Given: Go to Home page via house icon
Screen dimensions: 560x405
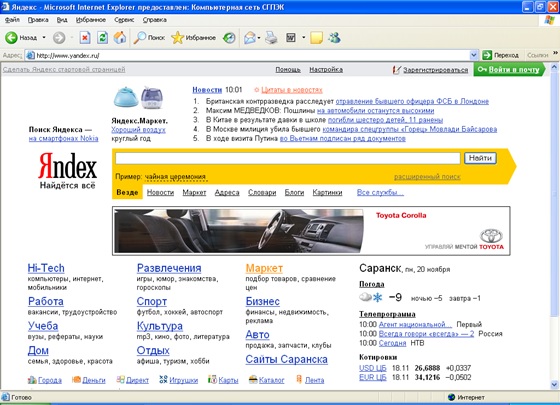Looking at the screenshot, I should pyautogui.click(x=120, y=38).
